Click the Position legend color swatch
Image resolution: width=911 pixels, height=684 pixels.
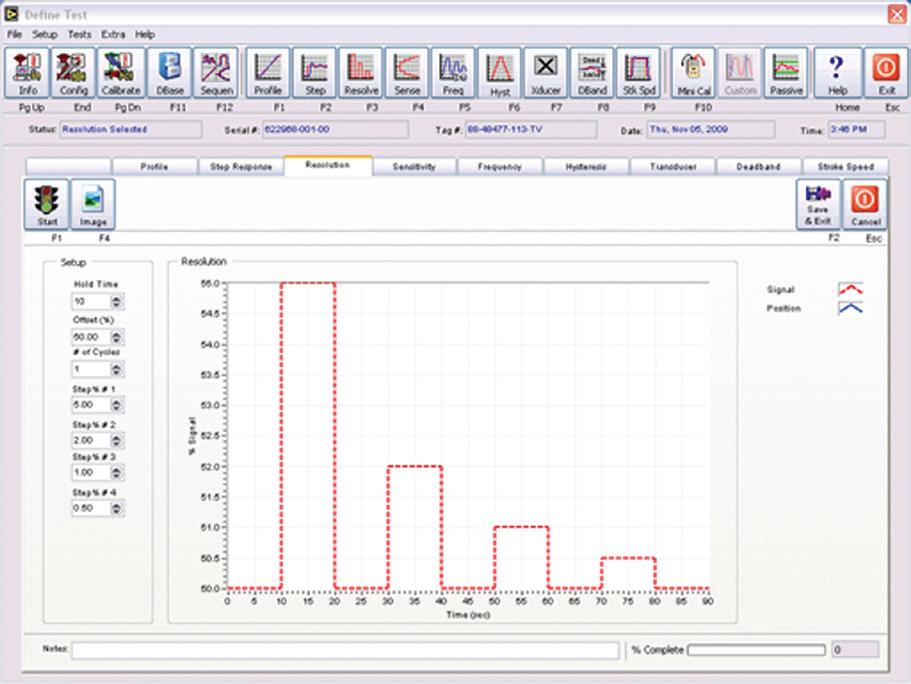(850, 308)
